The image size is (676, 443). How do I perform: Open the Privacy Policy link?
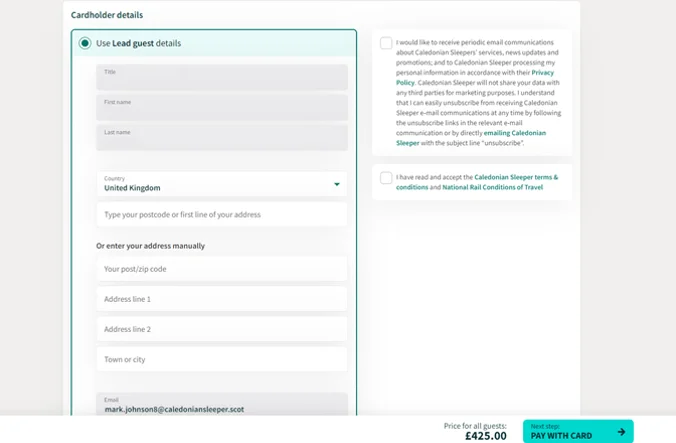[543, 72]
